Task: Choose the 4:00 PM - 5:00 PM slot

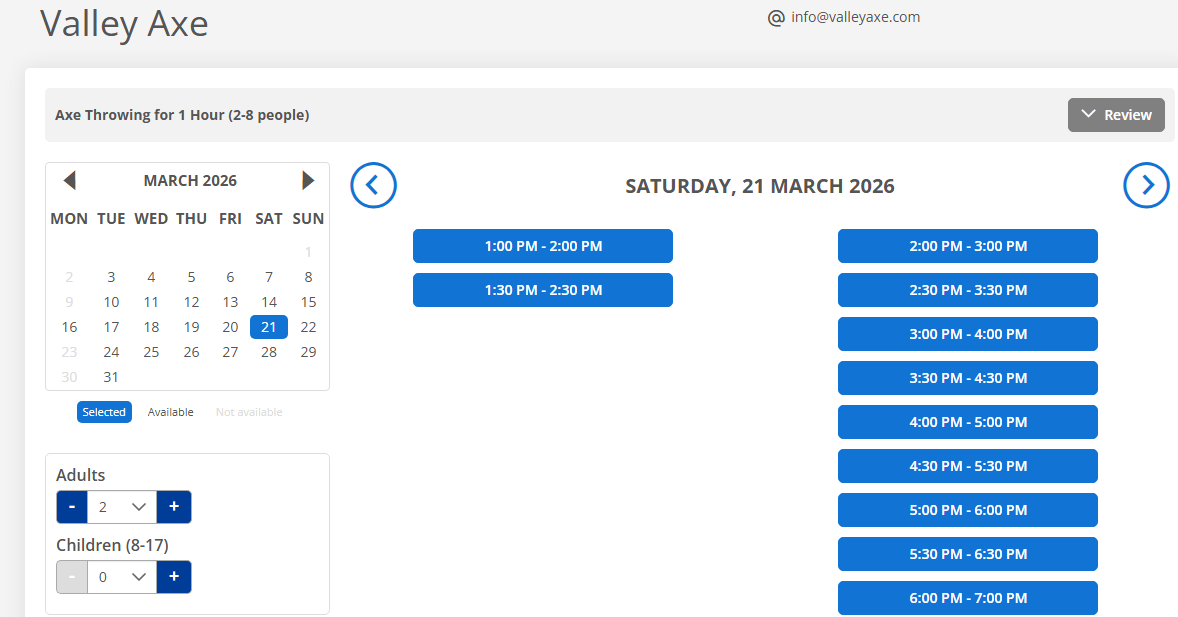Action: point(968,422)
